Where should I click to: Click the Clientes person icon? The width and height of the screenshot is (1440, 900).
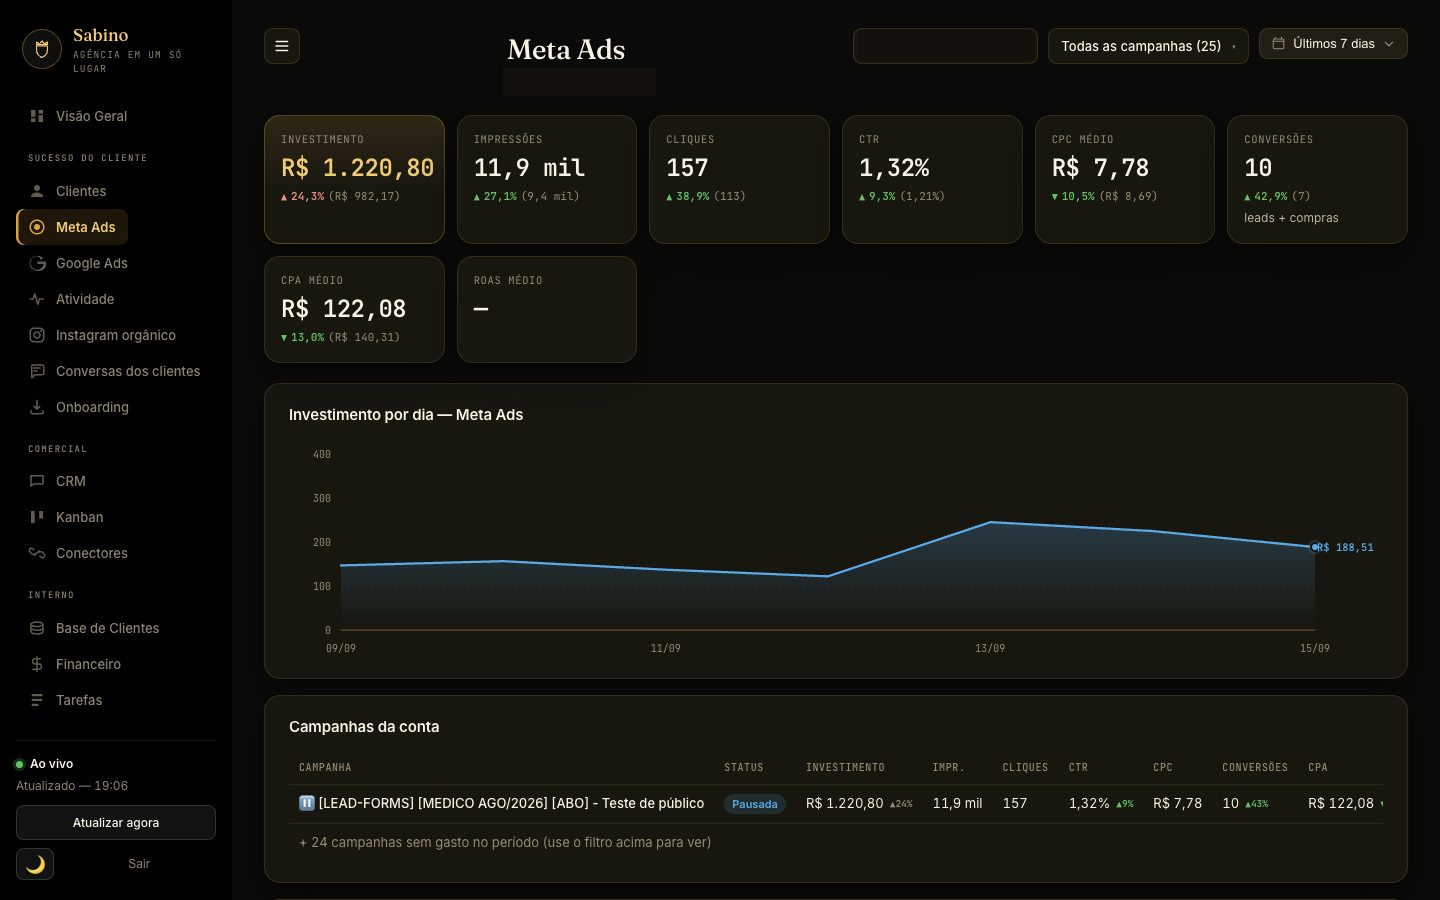tap(37, 191)
